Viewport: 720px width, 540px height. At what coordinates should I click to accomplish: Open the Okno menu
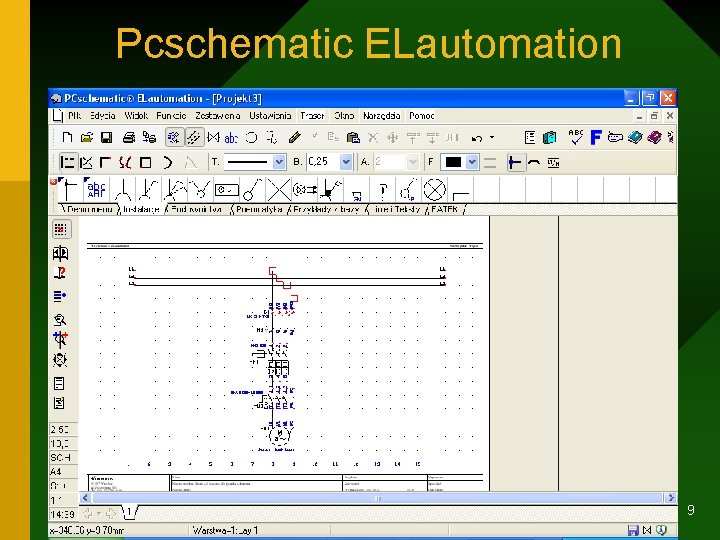click(x=344, y=116)
